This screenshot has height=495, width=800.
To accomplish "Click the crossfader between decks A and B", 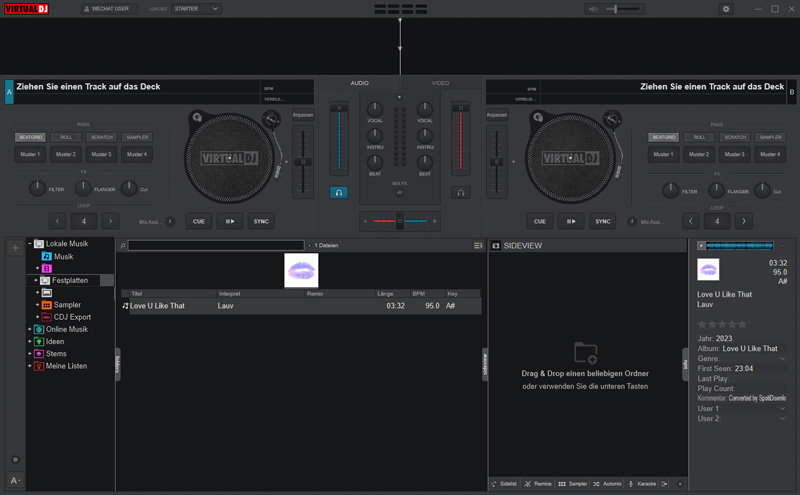I will coord(399,221).
